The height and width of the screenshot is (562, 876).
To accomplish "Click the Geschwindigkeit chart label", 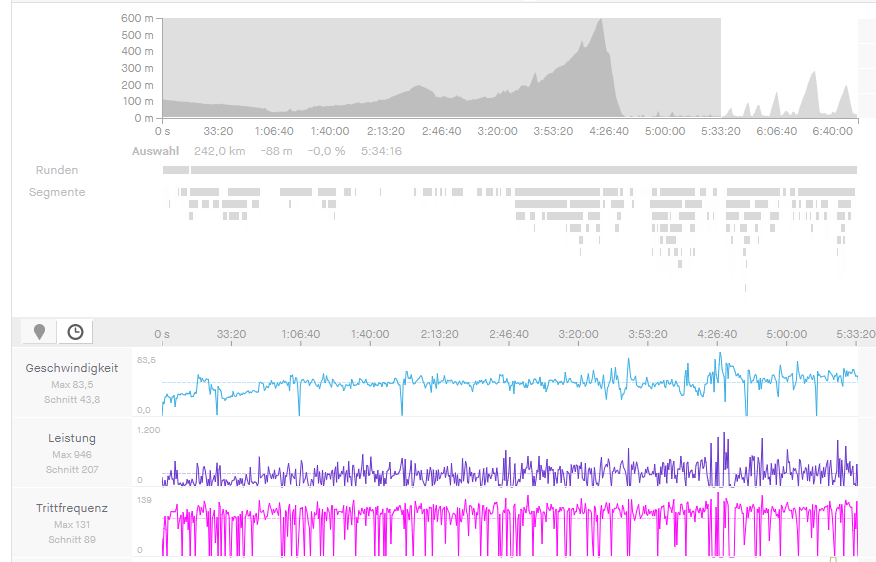I will pos(72,368).
